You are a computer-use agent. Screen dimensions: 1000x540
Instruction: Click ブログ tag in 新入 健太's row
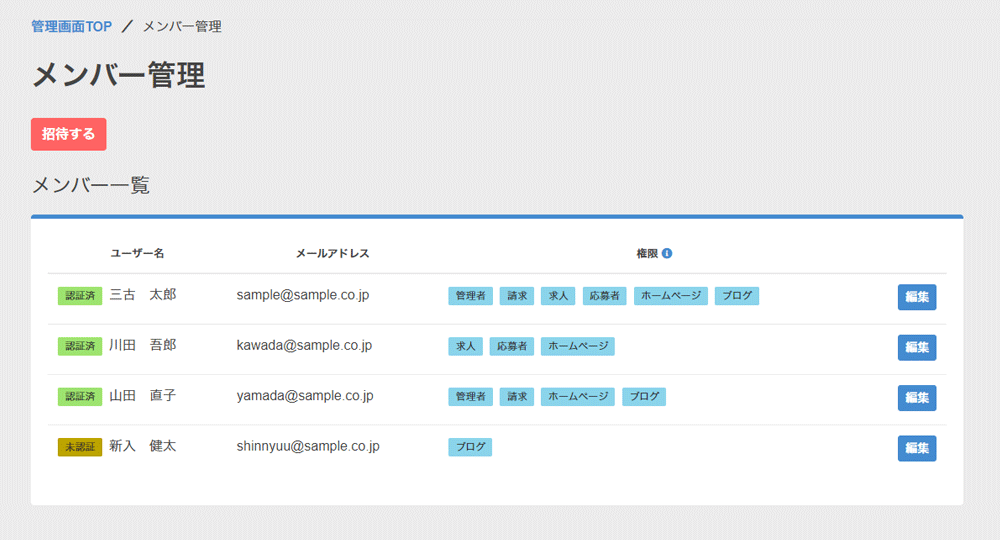470,447
